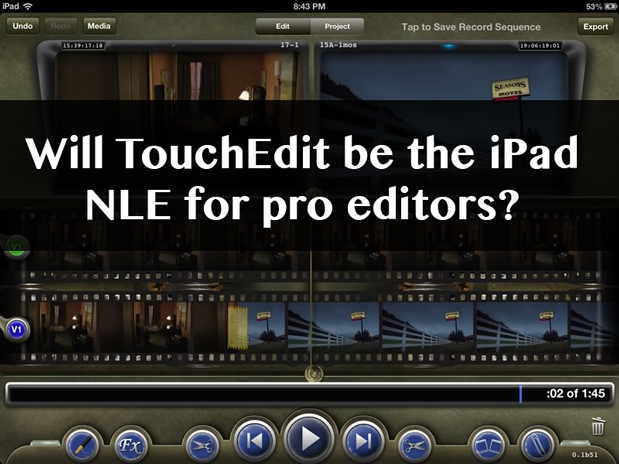Open the Fx effects button
The image size is (619, 464).
click(x=130, y=445)
